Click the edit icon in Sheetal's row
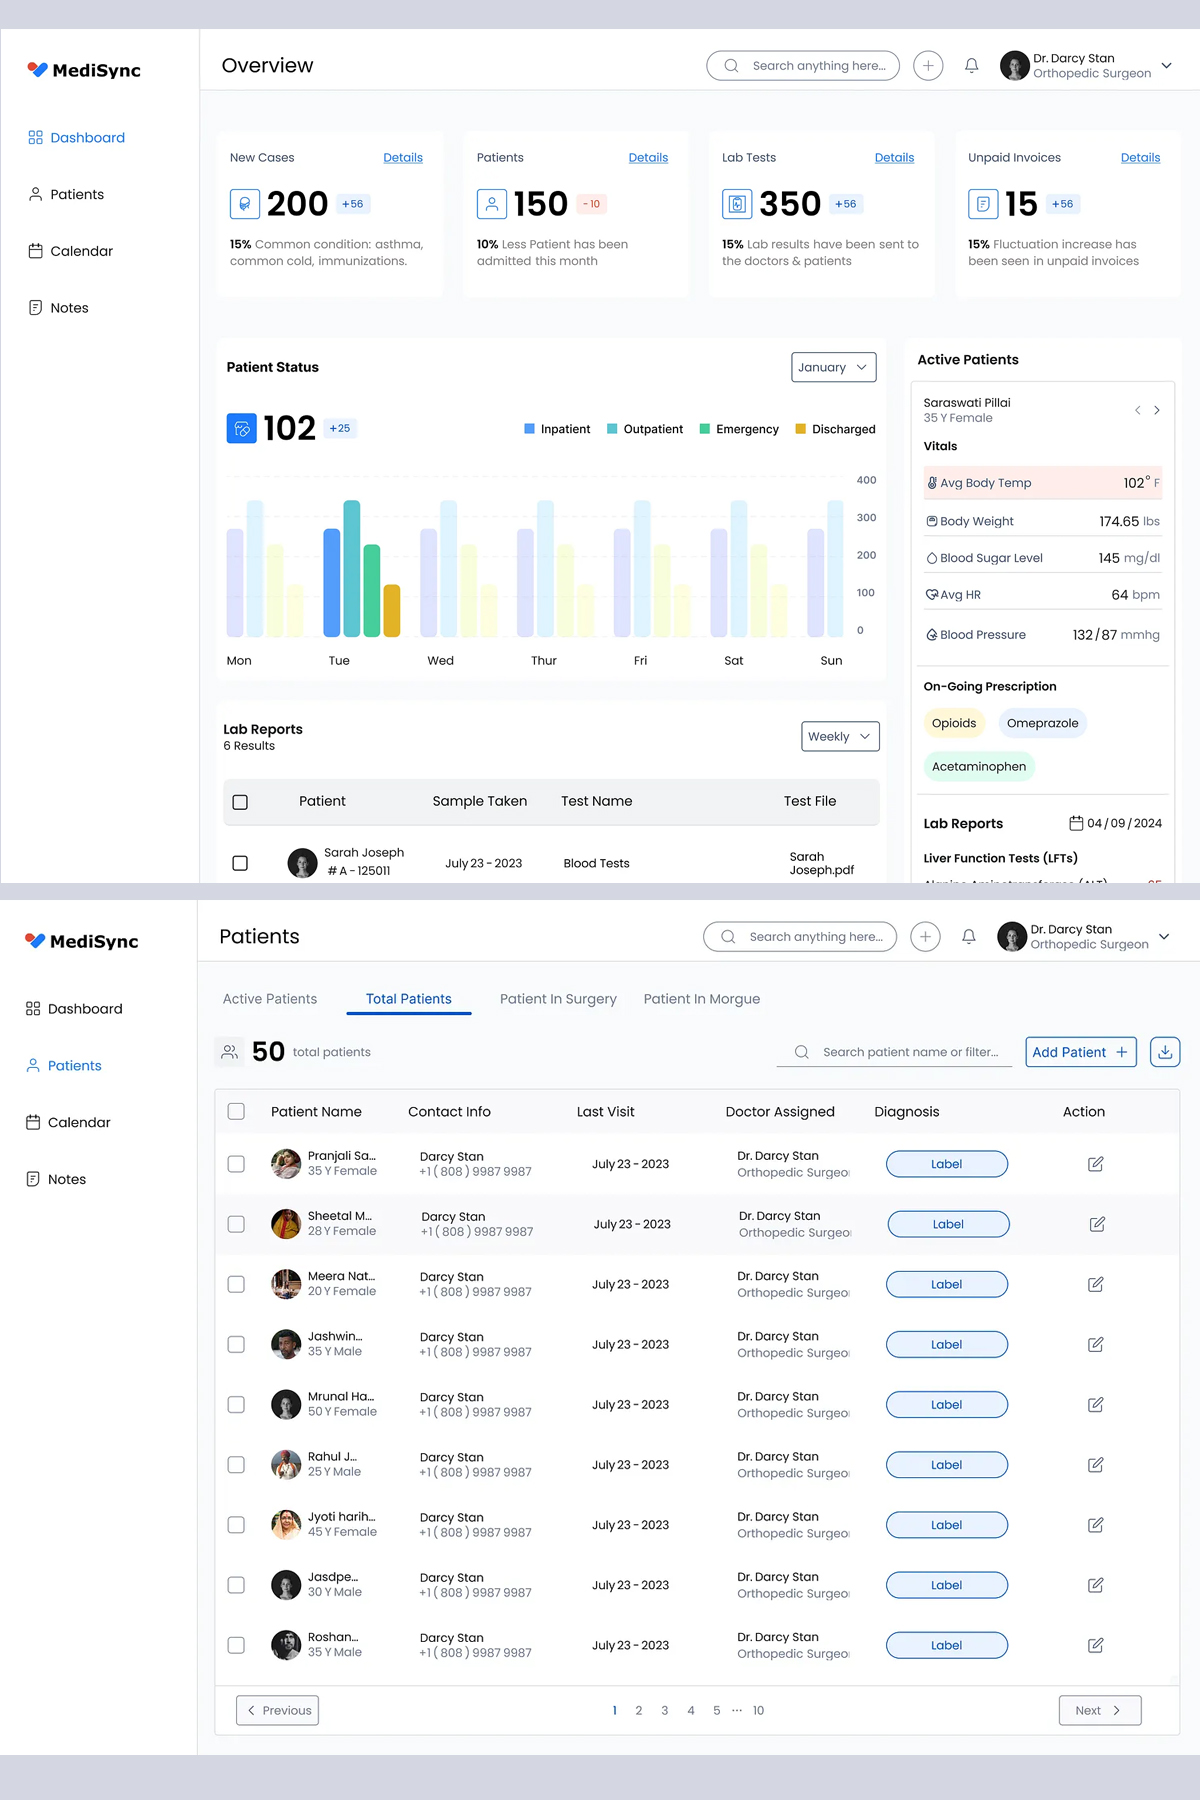The width and height of the screenshot is (1200, 1800). [1097, 1224]
